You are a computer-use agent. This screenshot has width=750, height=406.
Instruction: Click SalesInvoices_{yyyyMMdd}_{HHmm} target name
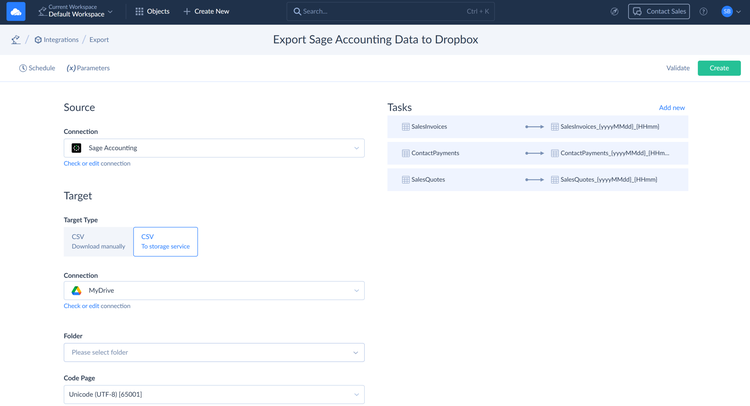click(609, 127)
